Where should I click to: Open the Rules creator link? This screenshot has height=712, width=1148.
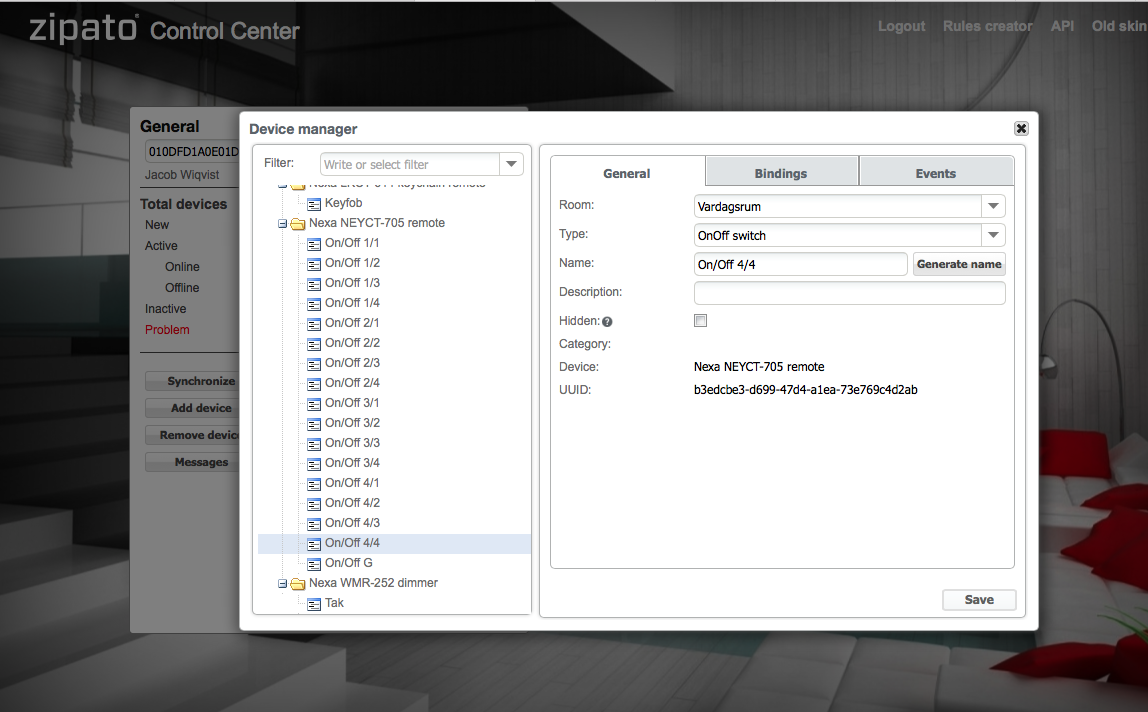pyautogui.click(x=987, y=26)
